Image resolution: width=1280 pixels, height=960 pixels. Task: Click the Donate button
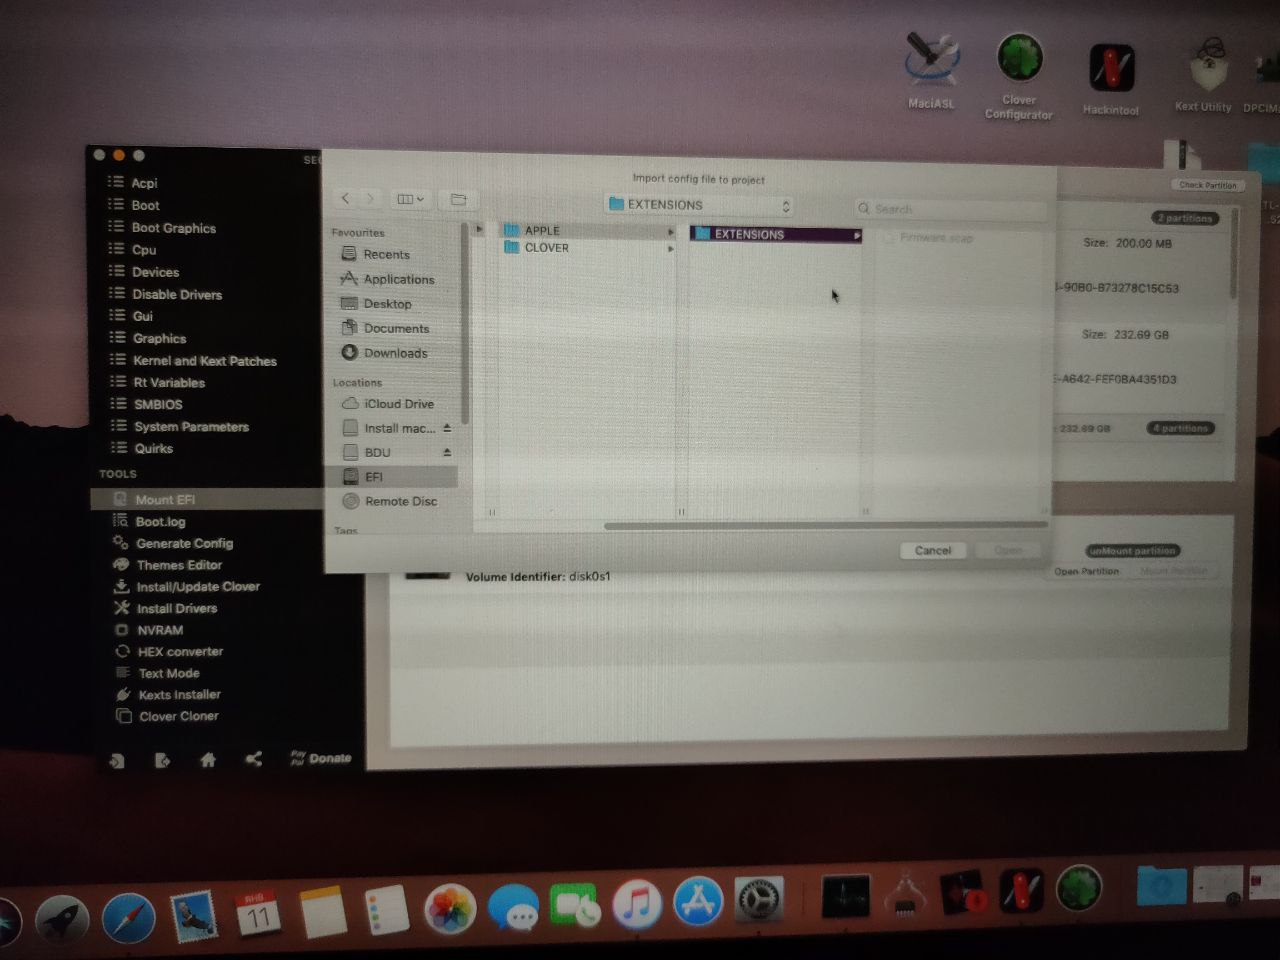pyautogui.click(x=321, y=758)
